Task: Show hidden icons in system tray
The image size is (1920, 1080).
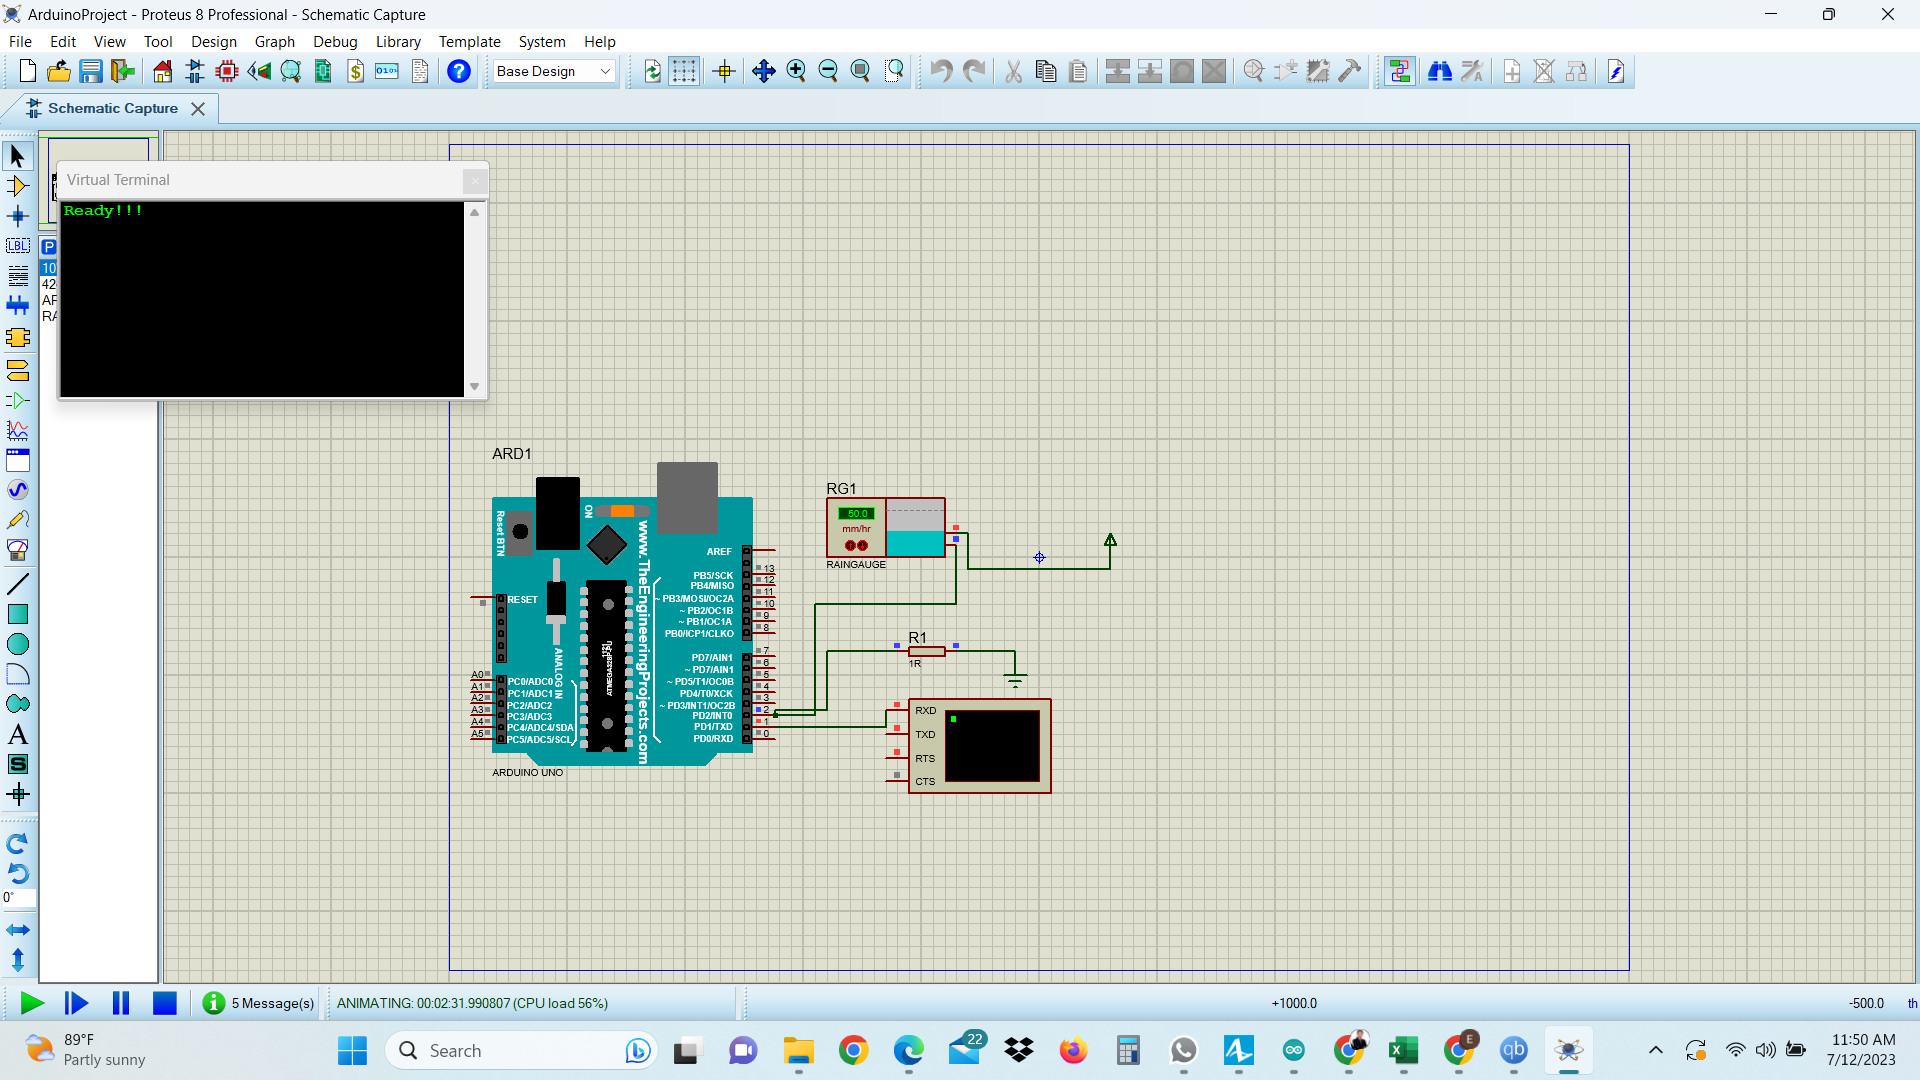Action: point(1656,1050)
